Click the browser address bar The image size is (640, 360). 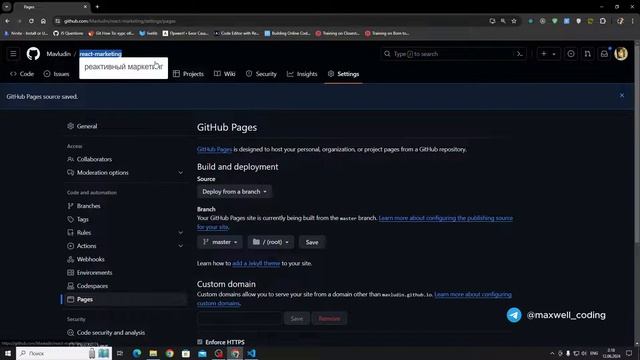269,21
